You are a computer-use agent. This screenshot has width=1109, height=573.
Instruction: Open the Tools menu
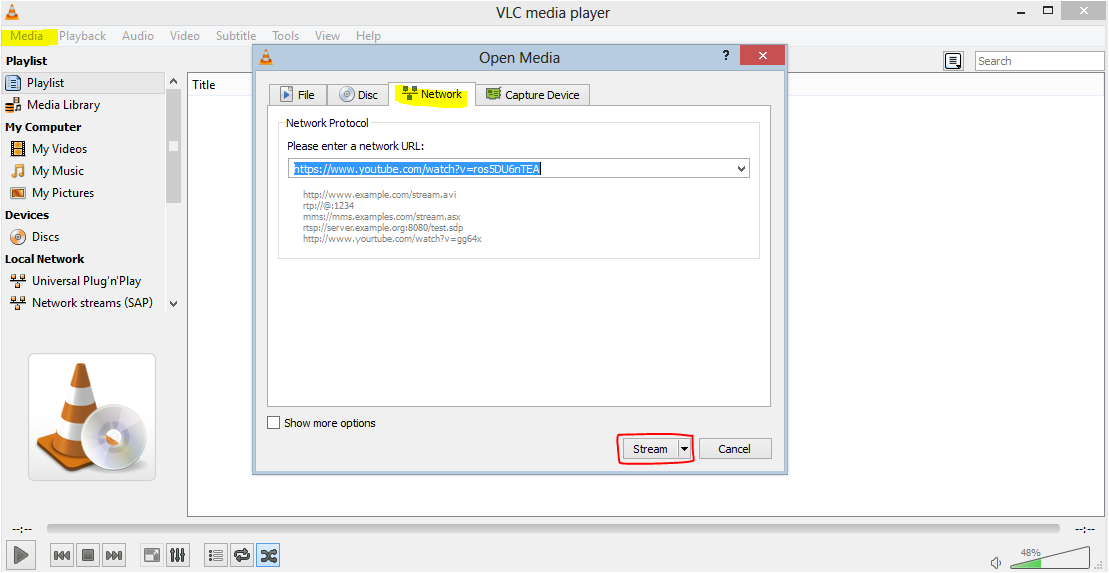pos(285,35)
